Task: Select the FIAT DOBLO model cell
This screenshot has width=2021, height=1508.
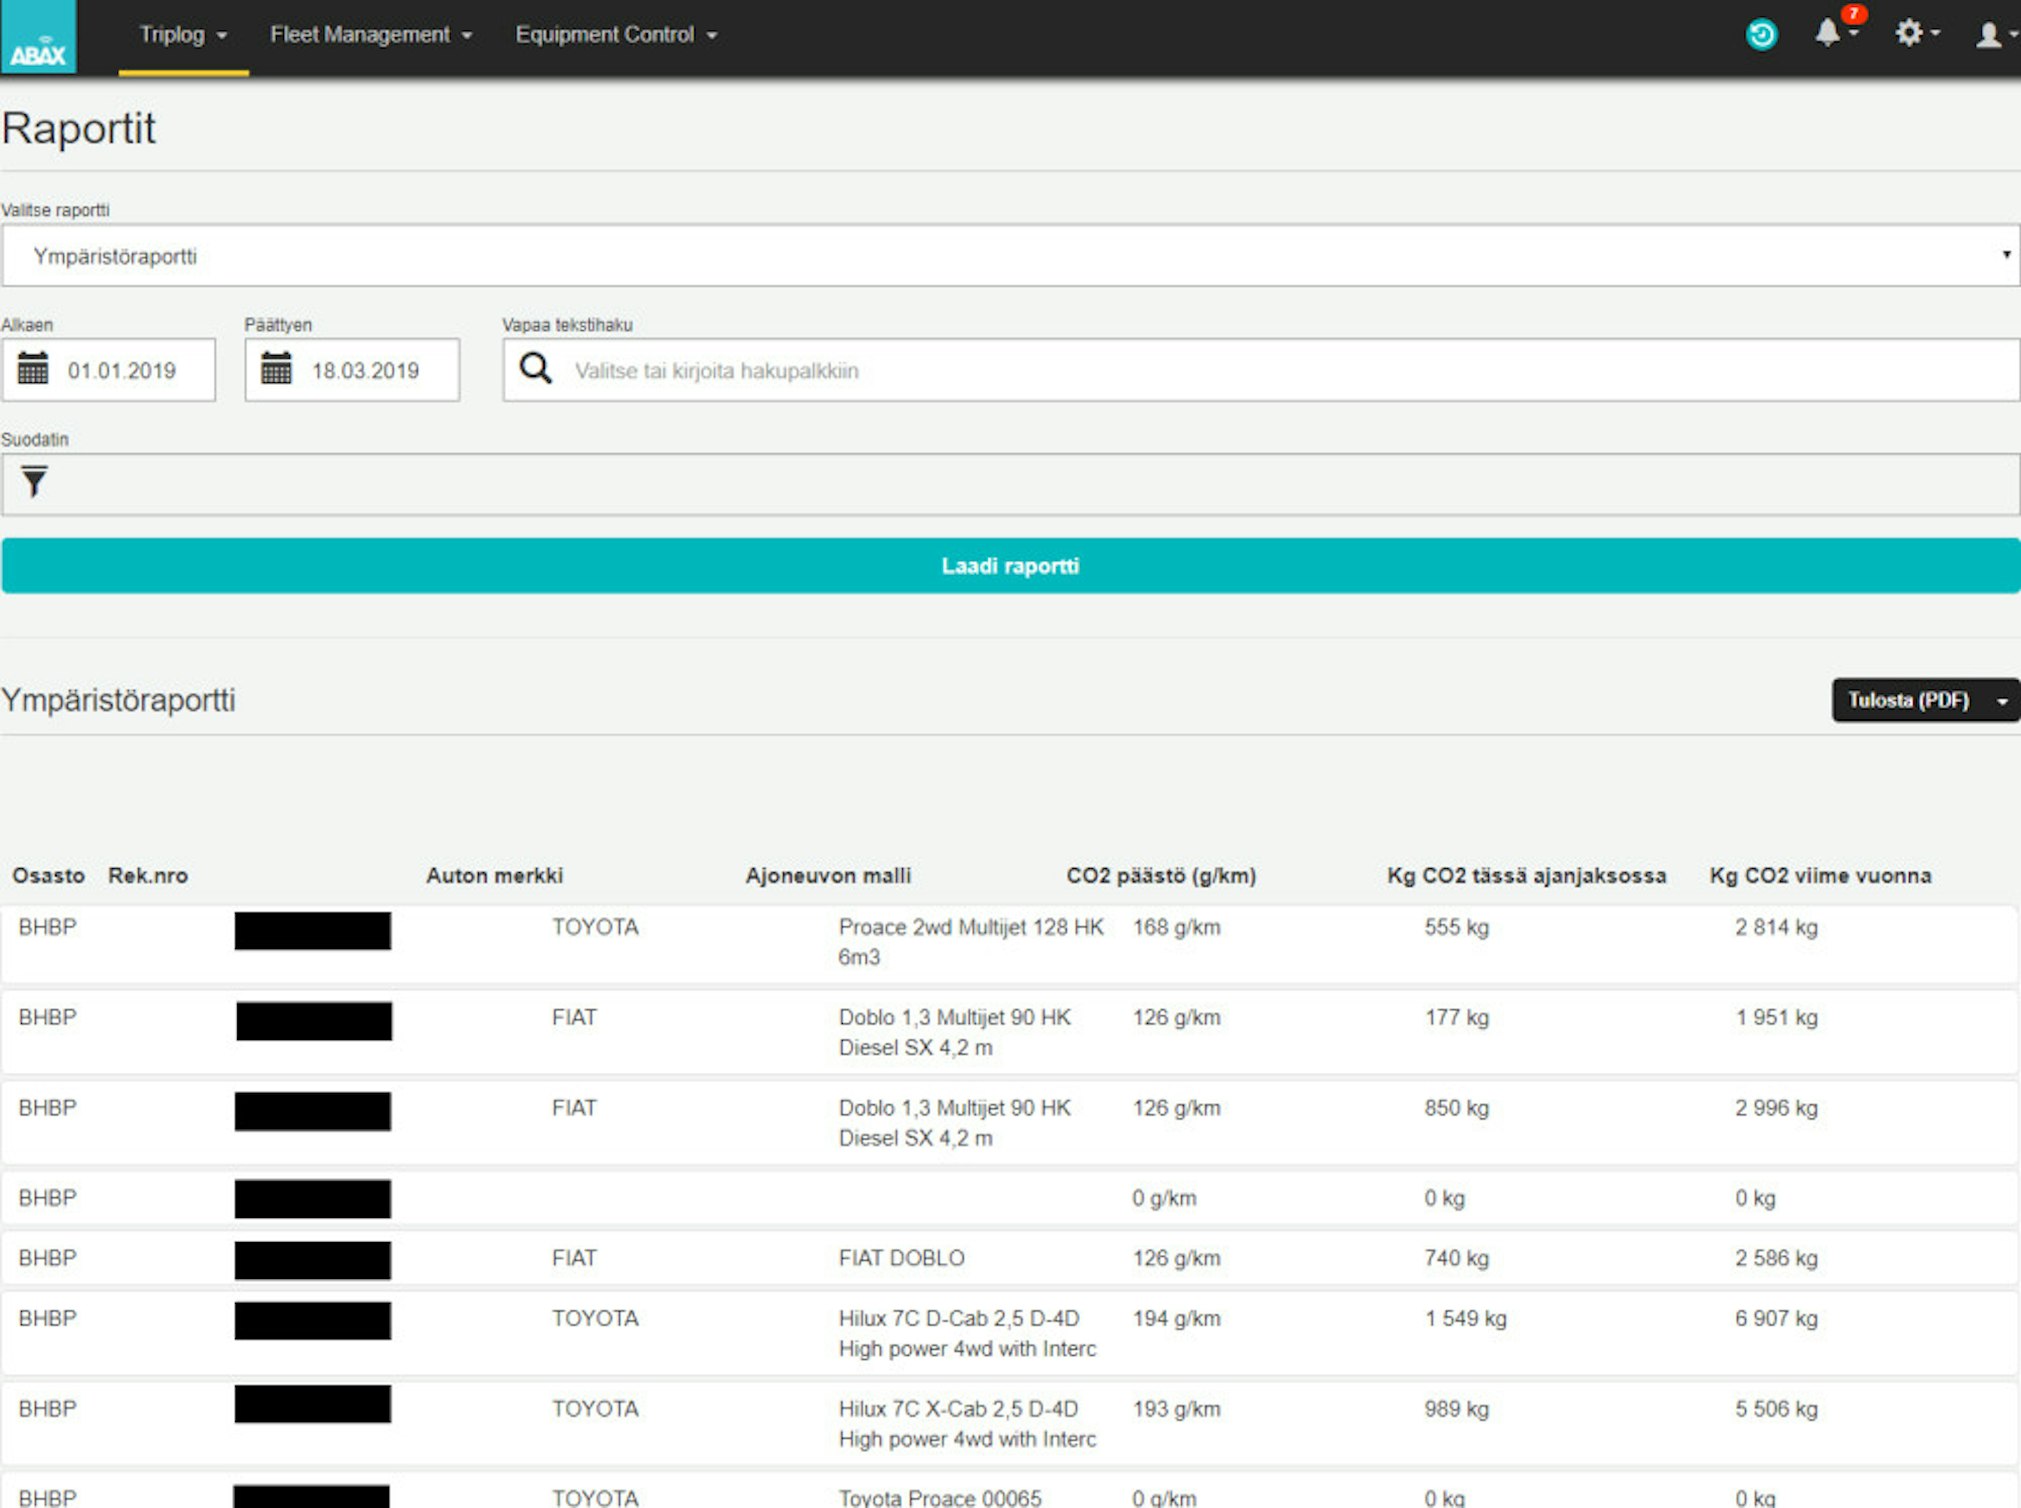Action: click(x=901, y=1258)
